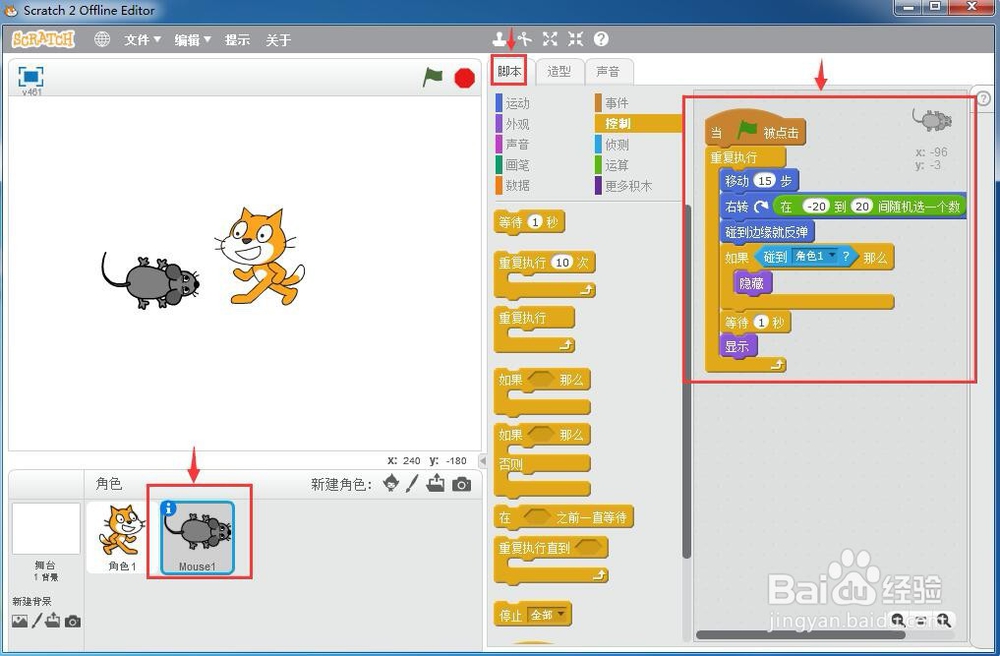Select the 角色1 cat sprite thumbnail
This screenshot has height=656, width=1000.
click(121, 538)
